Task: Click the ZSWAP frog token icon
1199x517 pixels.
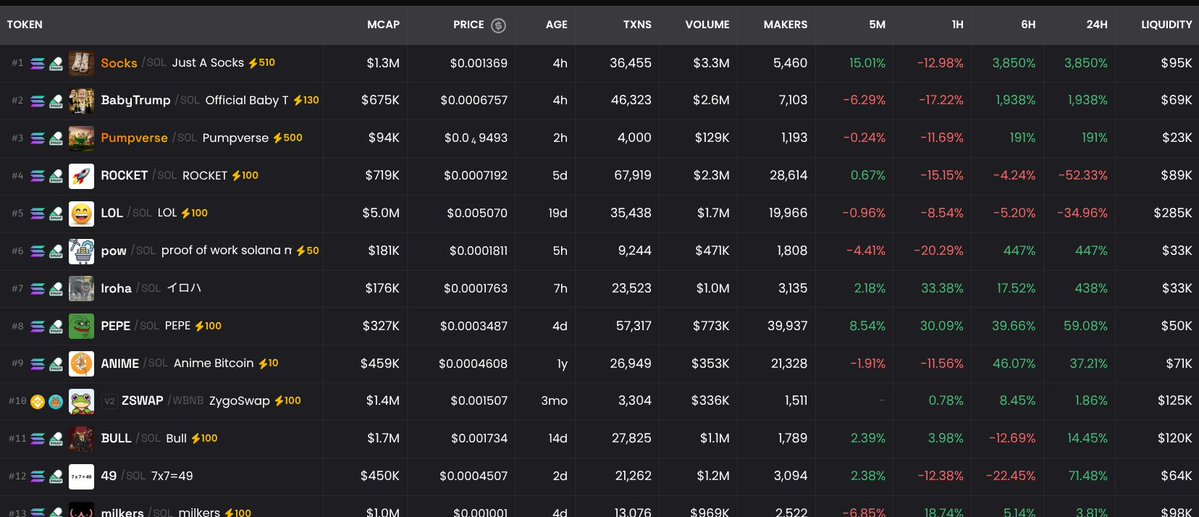Action: 81,401
